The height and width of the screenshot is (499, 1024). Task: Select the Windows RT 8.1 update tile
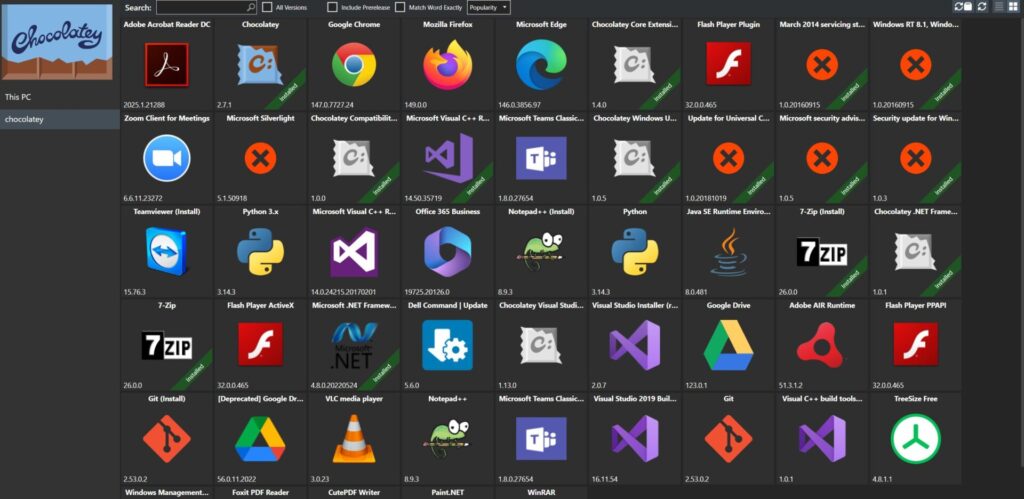[916, 64]
